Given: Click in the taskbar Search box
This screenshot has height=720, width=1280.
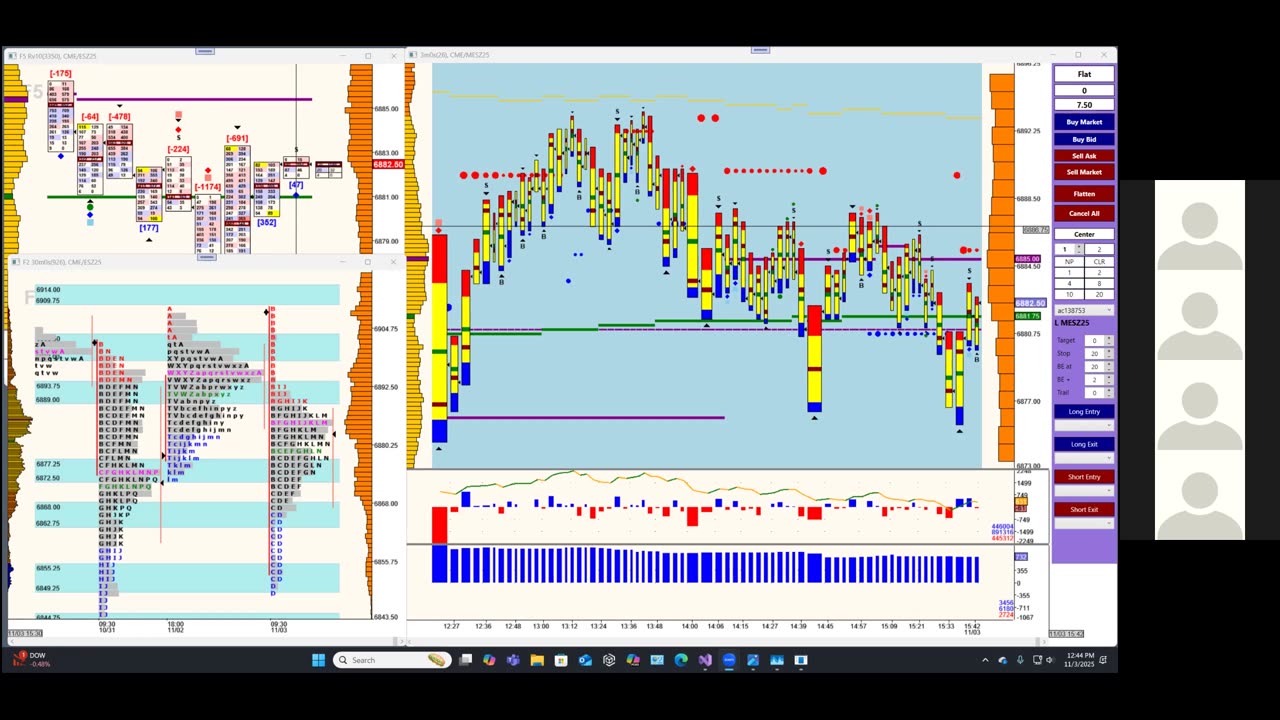Looking at the screenshot, I should [391, 660].
